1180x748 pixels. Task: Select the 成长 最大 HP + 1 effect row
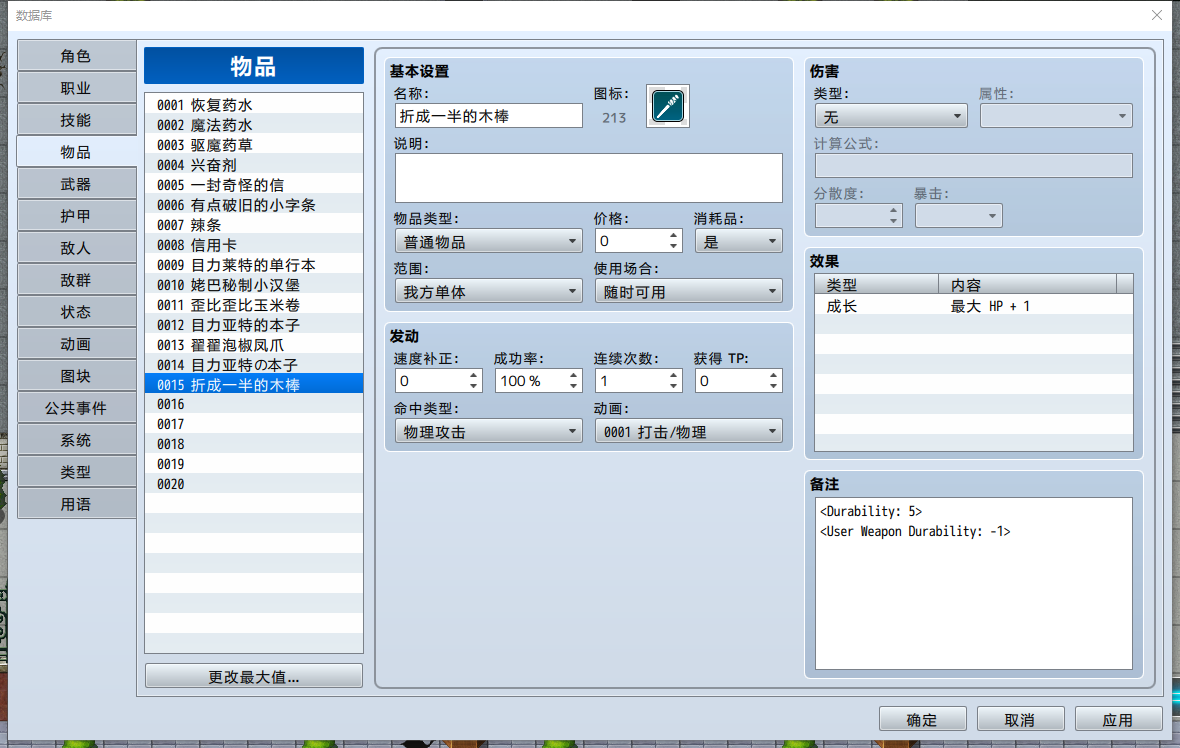pyautogui.click(x=974, y=306)
